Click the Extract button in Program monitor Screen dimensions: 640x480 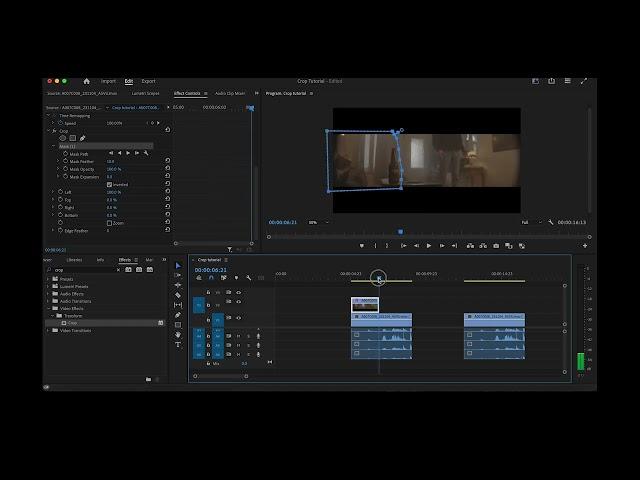tap(483, 246)
